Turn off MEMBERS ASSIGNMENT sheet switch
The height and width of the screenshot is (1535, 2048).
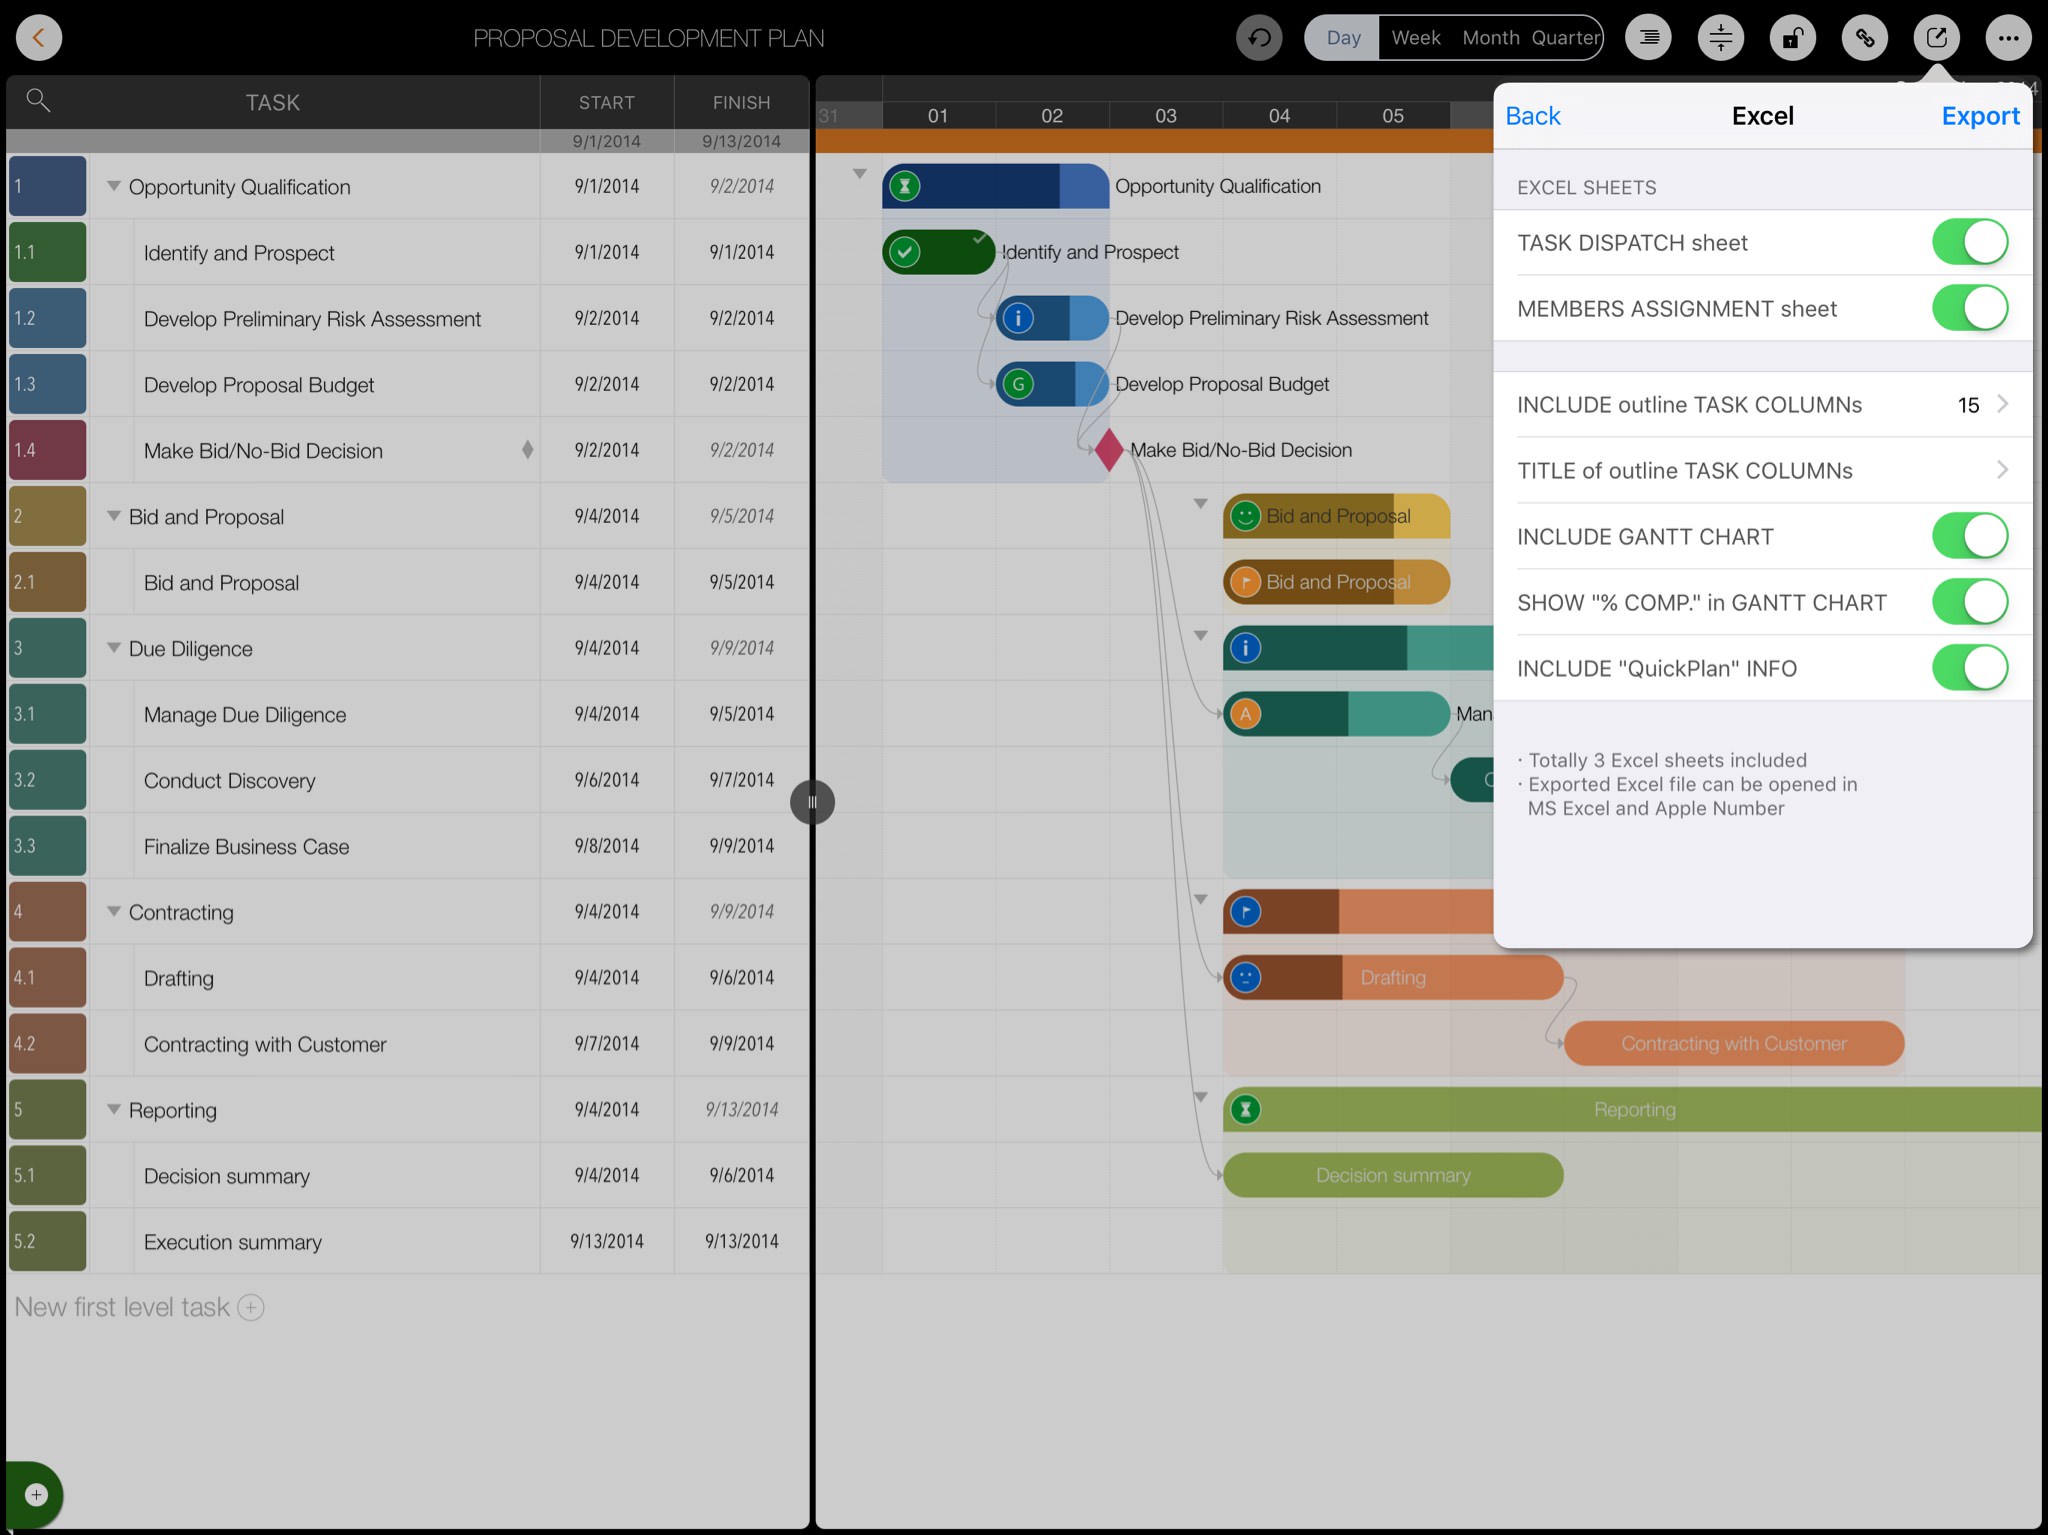click(1969, 308)
